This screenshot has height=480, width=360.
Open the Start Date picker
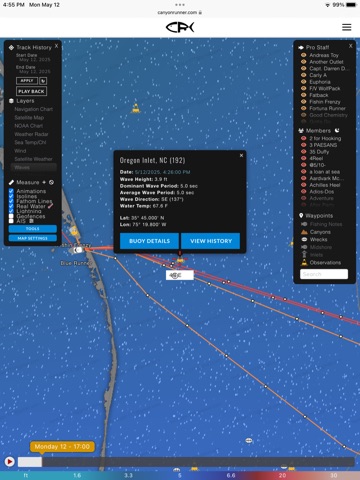34,60
